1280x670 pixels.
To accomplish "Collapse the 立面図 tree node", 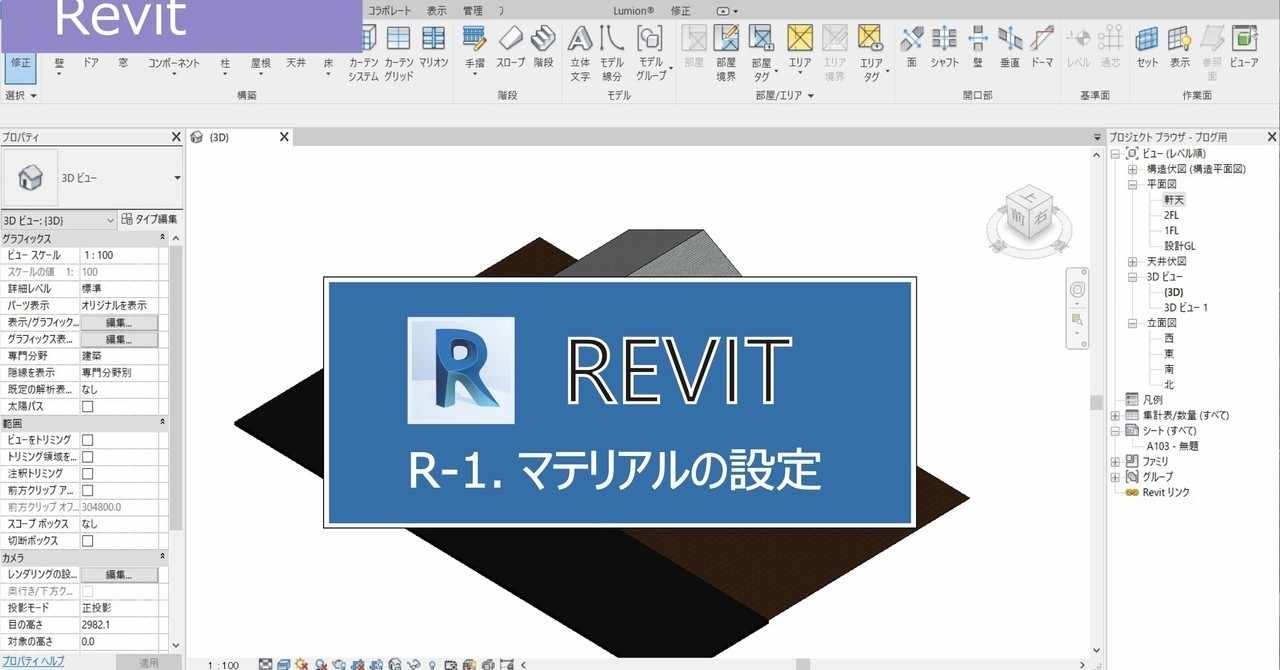I will click(1133, 323).
